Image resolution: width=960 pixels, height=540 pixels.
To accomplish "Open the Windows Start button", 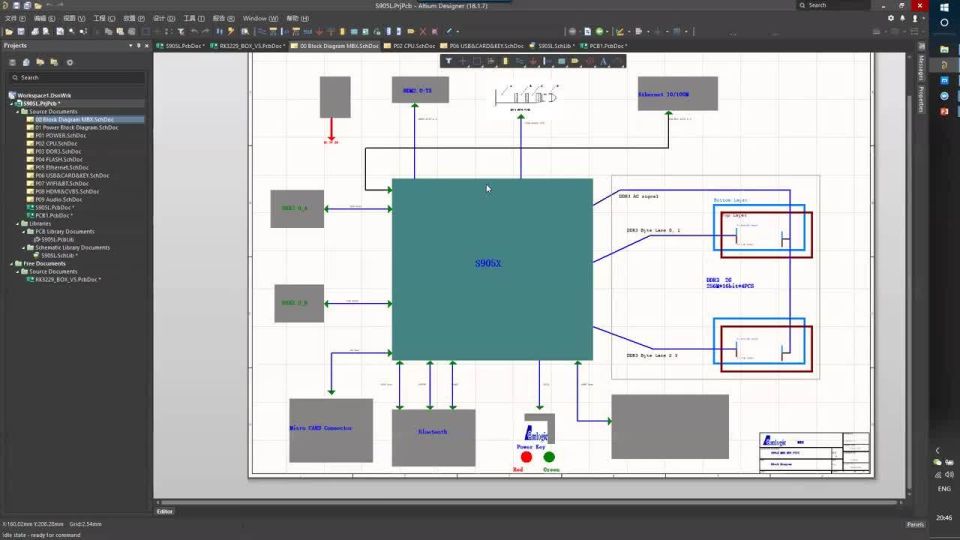I will pyautogui.click(x=944, y=7).
